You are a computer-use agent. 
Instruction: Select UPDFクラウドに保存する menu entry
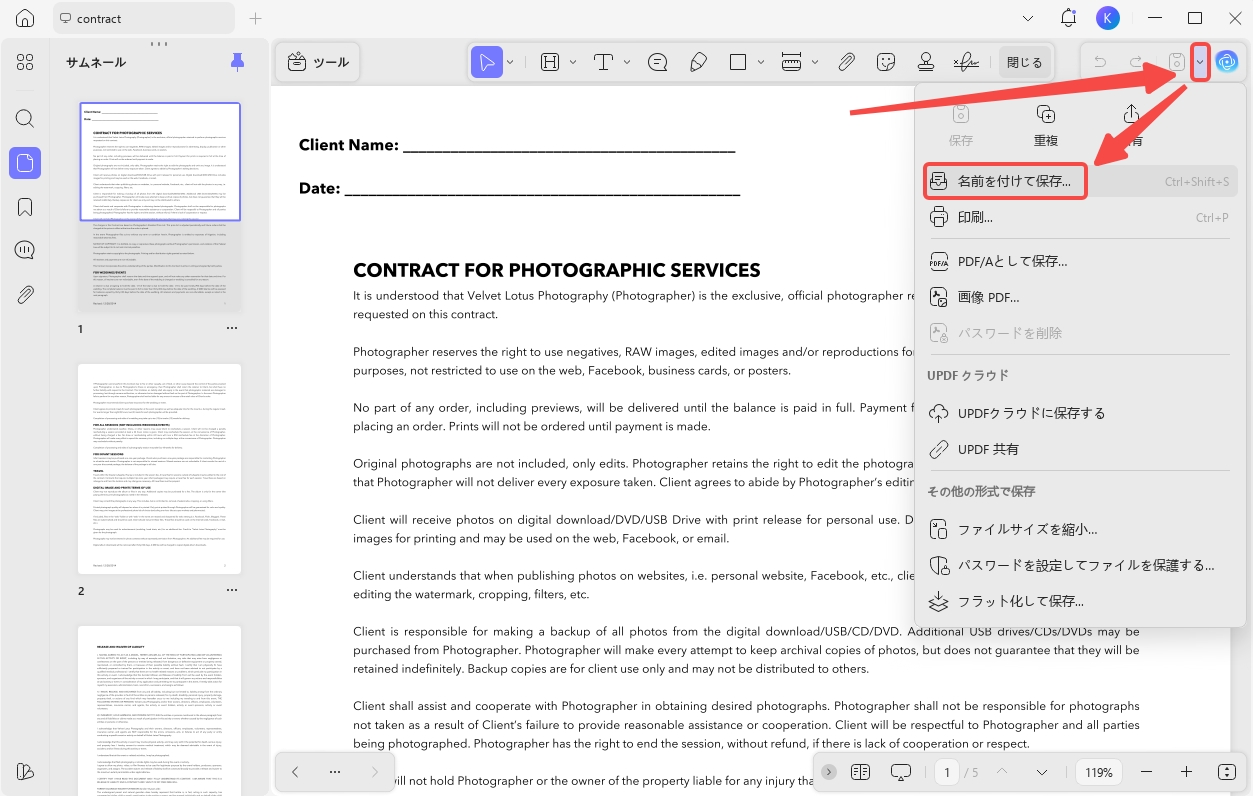coord(1079,413)
